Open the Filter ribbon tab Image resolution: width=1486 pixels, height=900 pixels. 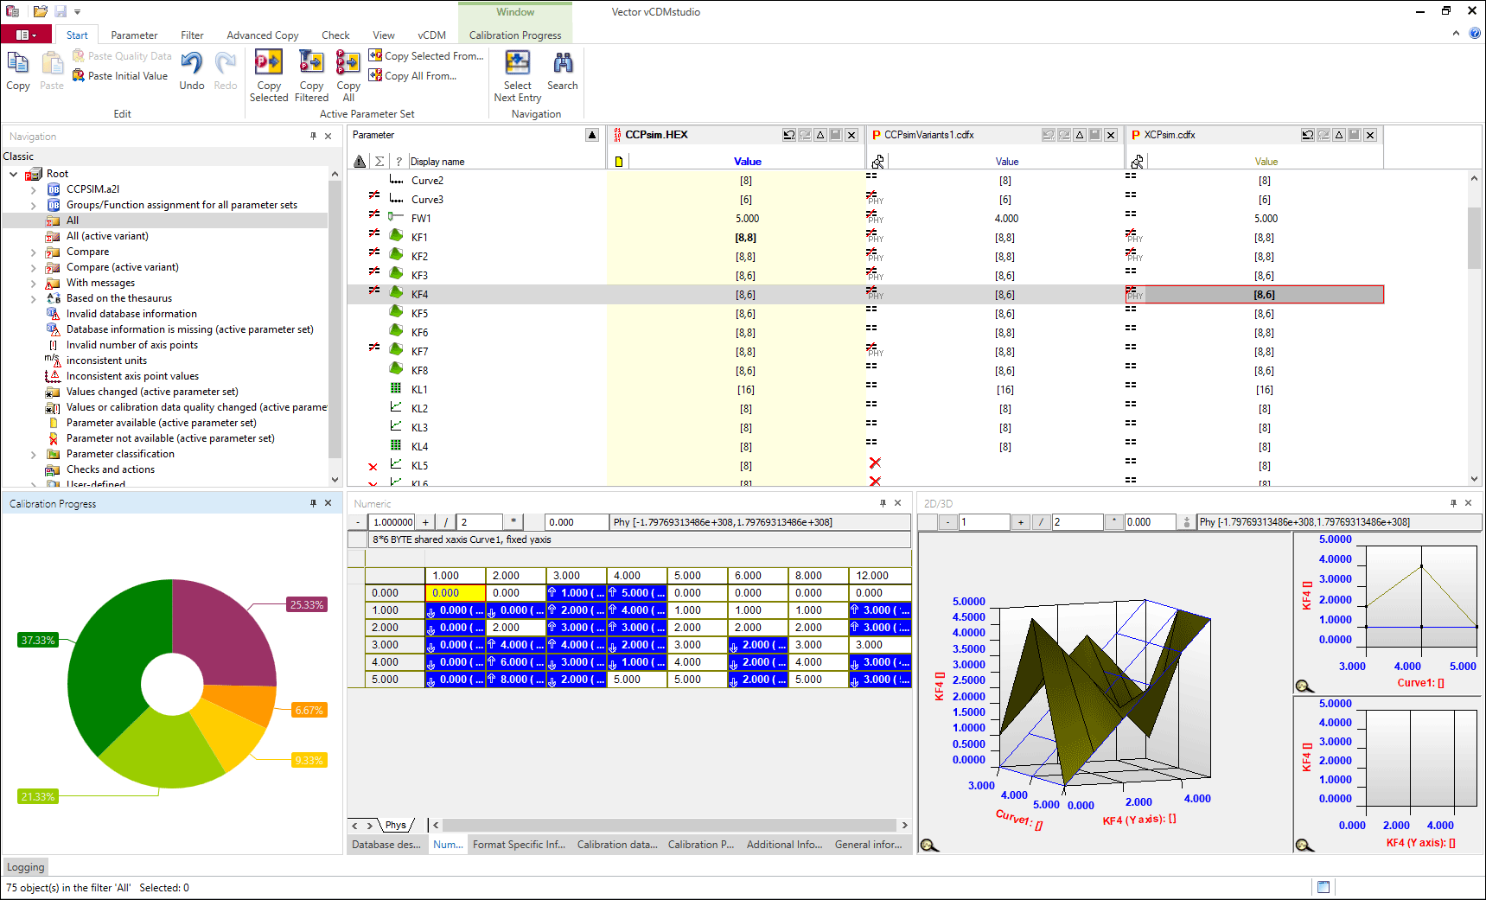tap(192, 35)
